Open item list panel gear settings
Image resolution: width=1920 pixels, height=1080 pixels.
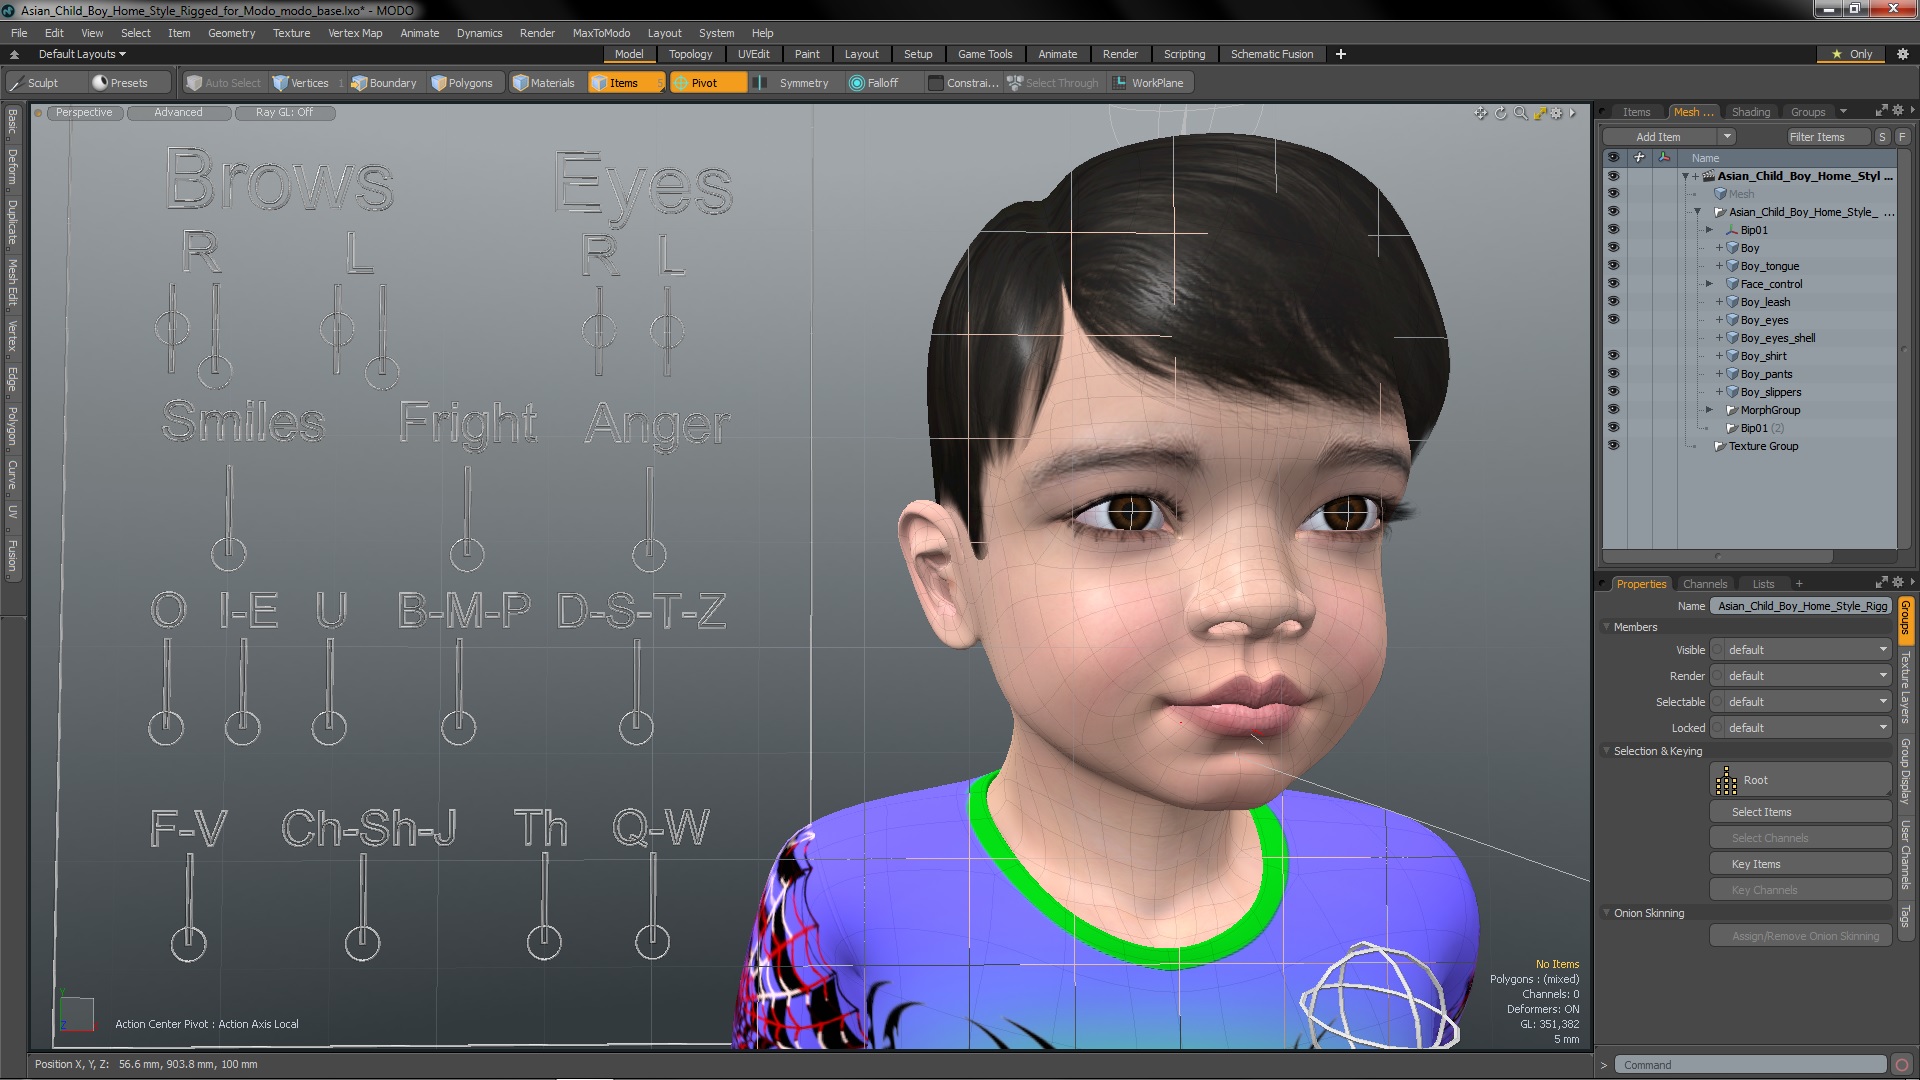[1898, 111]
